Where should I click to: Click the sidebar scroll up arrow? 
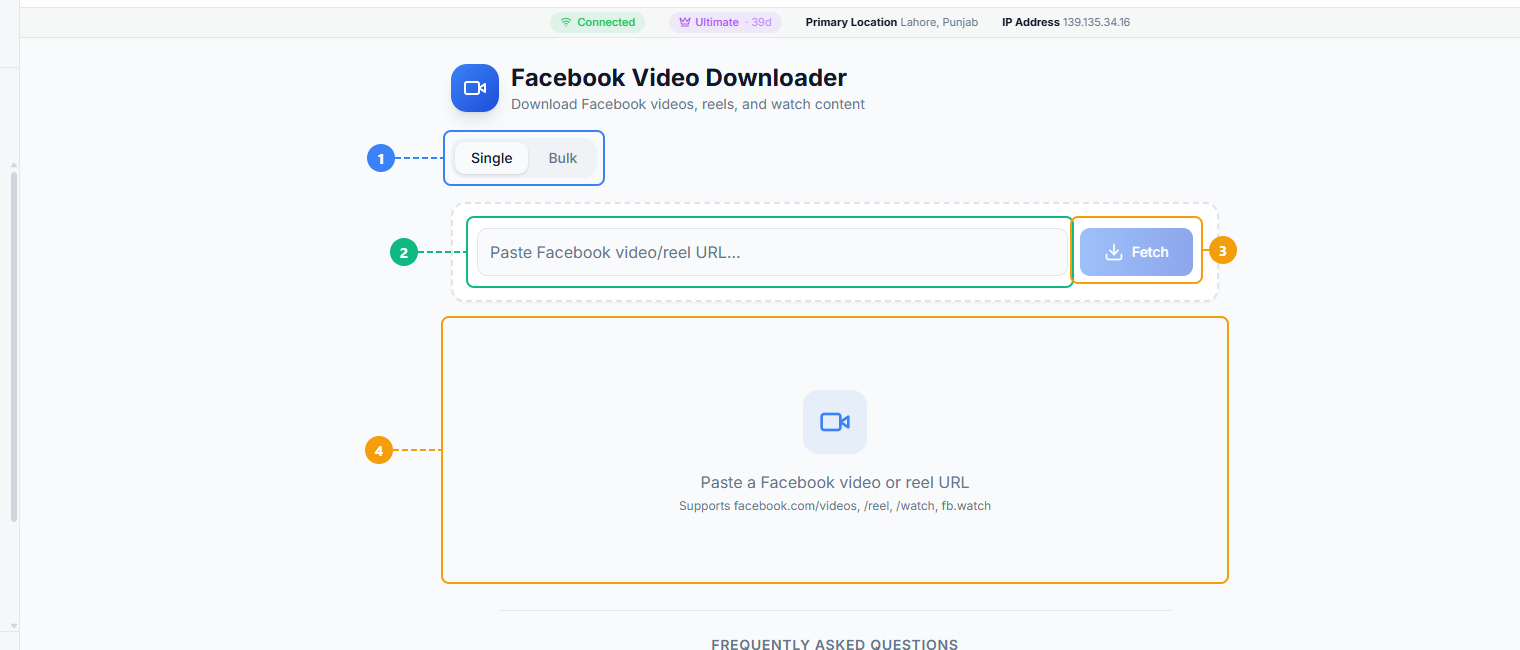pyautogui.click(x=13, y=165)
